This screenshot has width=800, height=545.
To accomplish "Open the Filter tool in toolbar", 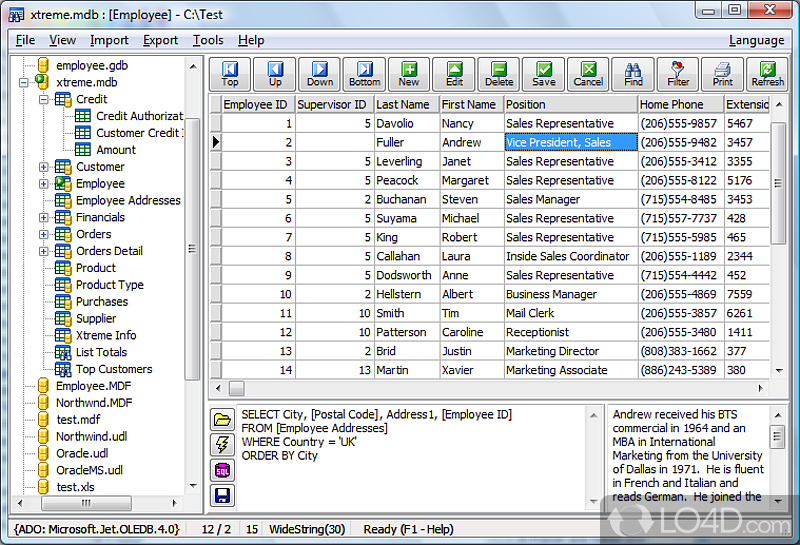I will click(678, 74).
